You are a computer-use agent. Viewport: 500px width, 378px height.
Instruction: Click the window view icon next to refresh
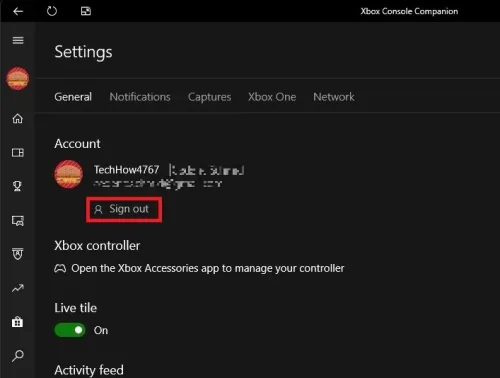coord(86,11)
